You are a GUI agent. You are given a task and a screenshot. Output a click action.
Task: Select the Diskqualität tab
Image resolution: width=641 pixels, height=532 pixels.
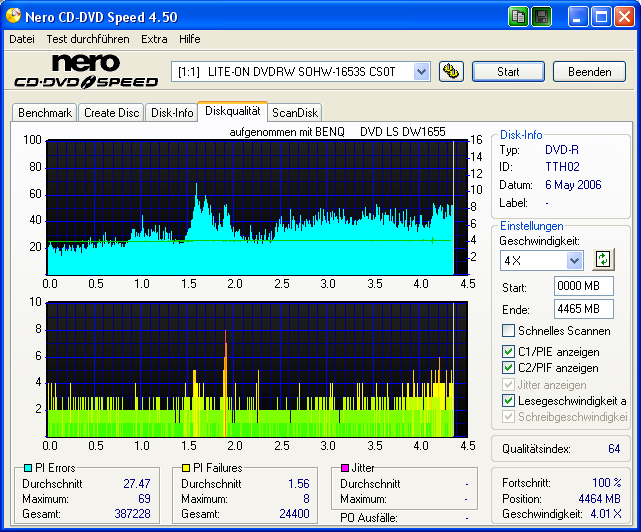pos(233,111)
